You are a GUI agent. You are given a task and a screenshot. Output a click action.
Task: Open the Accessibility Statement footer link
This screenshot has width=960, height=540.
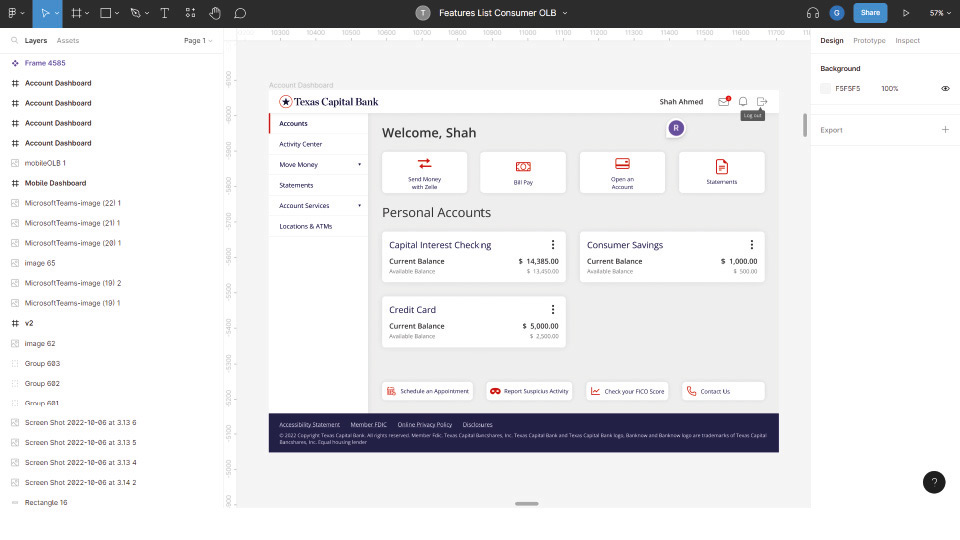tap(309, 424)
